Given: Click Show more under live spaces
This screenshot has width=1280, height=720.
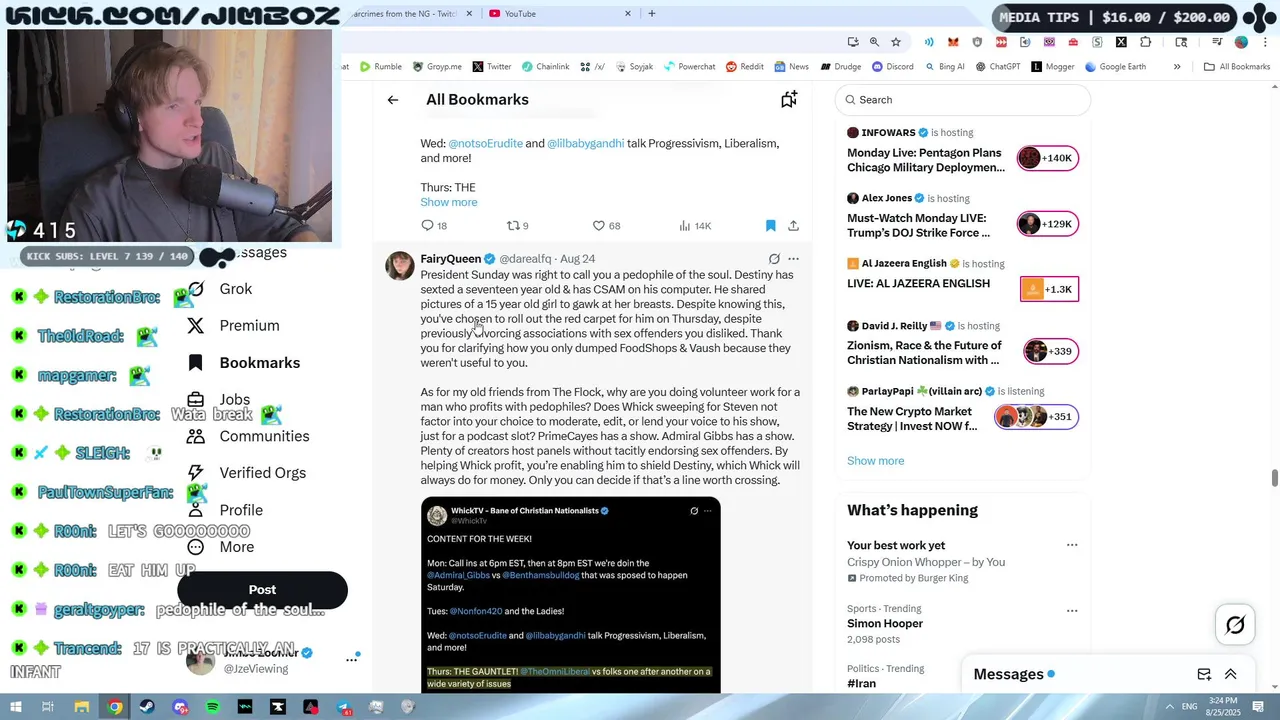Looking at the screenshot, I should click(875, 461).
